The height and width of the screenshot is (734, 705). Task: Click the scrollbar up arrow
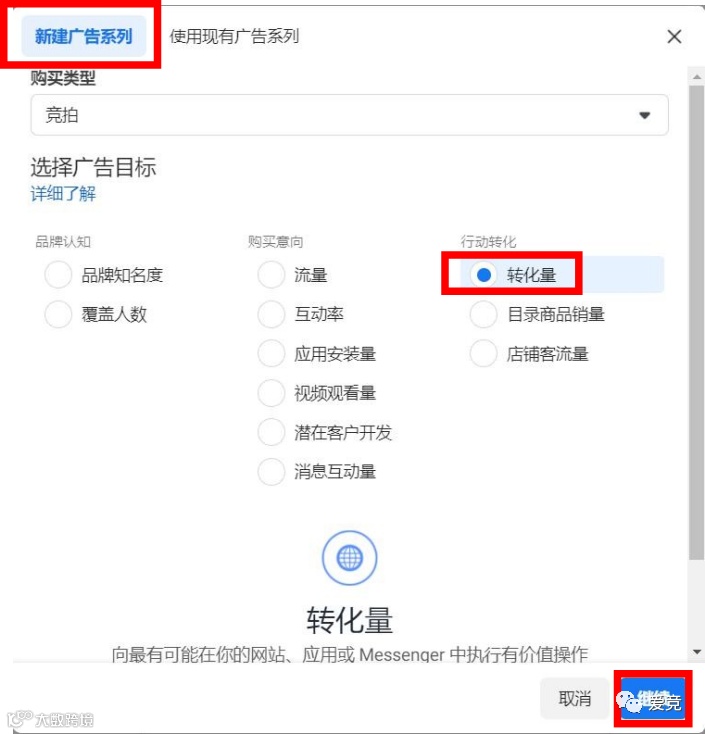(x=697, y=77)
